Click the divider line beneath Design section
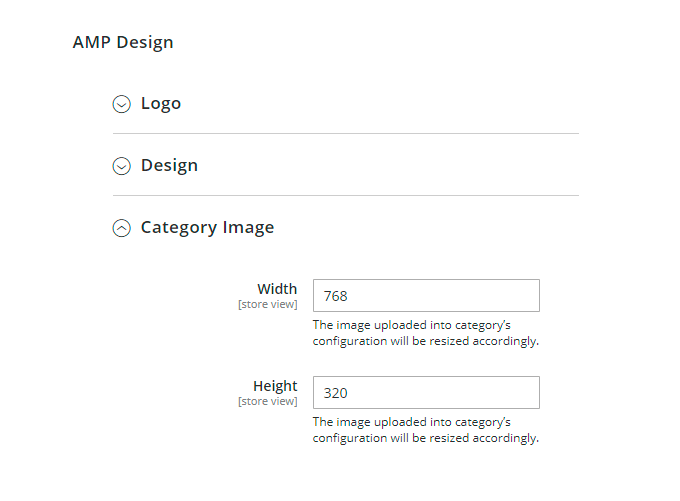This screenshot has height=501, width=680. pyautogui.click(x=345, y=196)
